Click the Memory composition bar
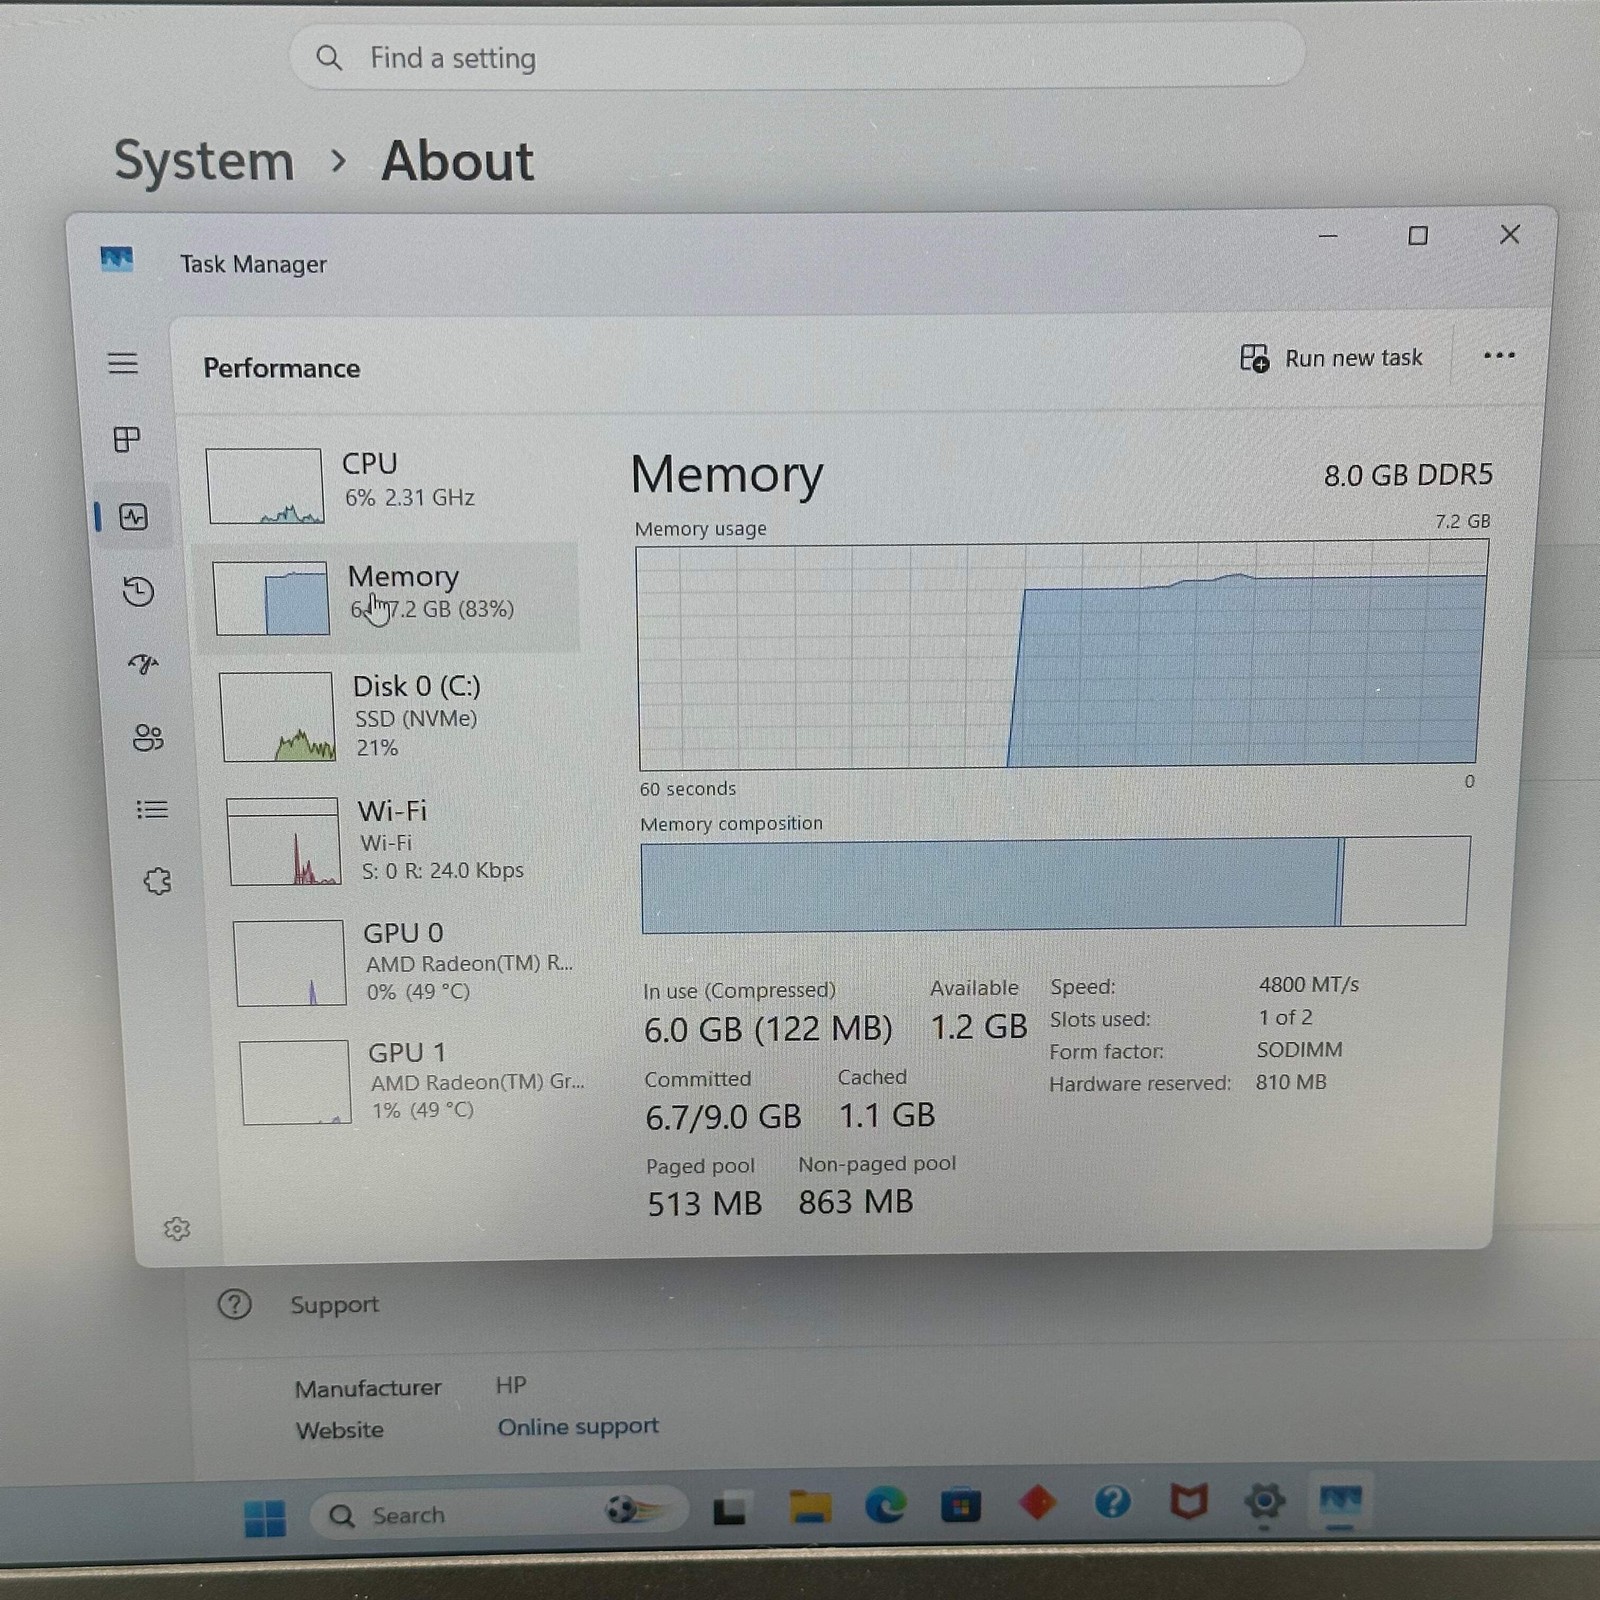 [1055, 884]
